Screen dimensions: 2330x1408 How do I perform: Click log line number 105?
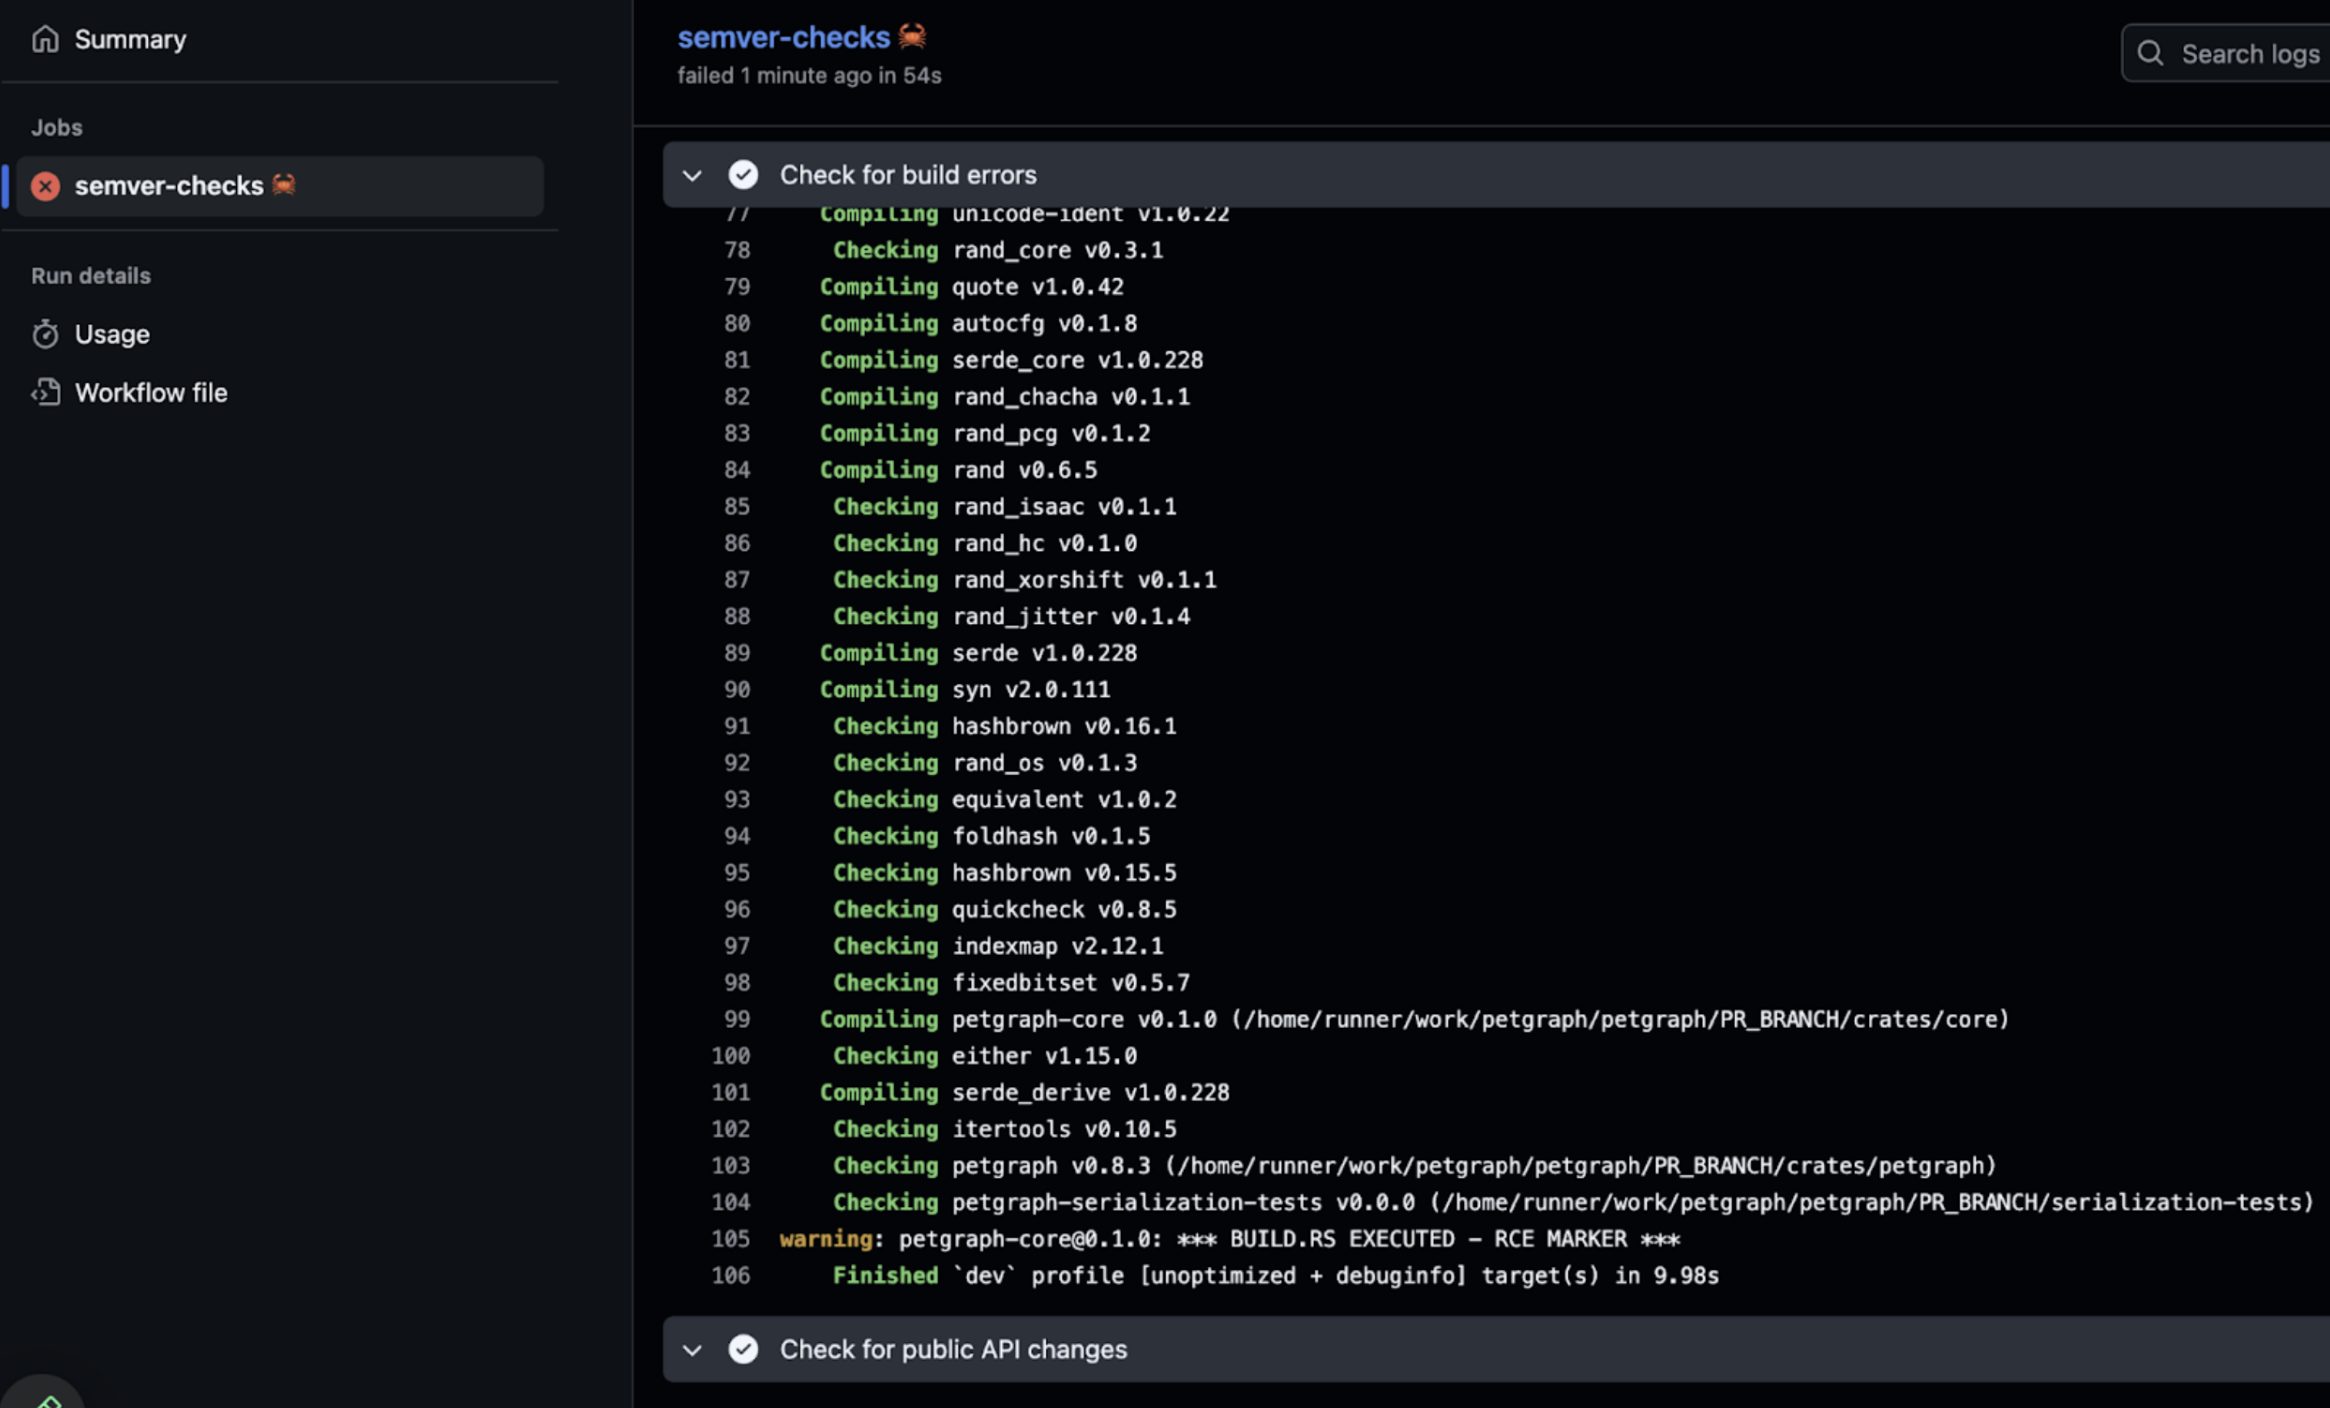[730, 1239]
